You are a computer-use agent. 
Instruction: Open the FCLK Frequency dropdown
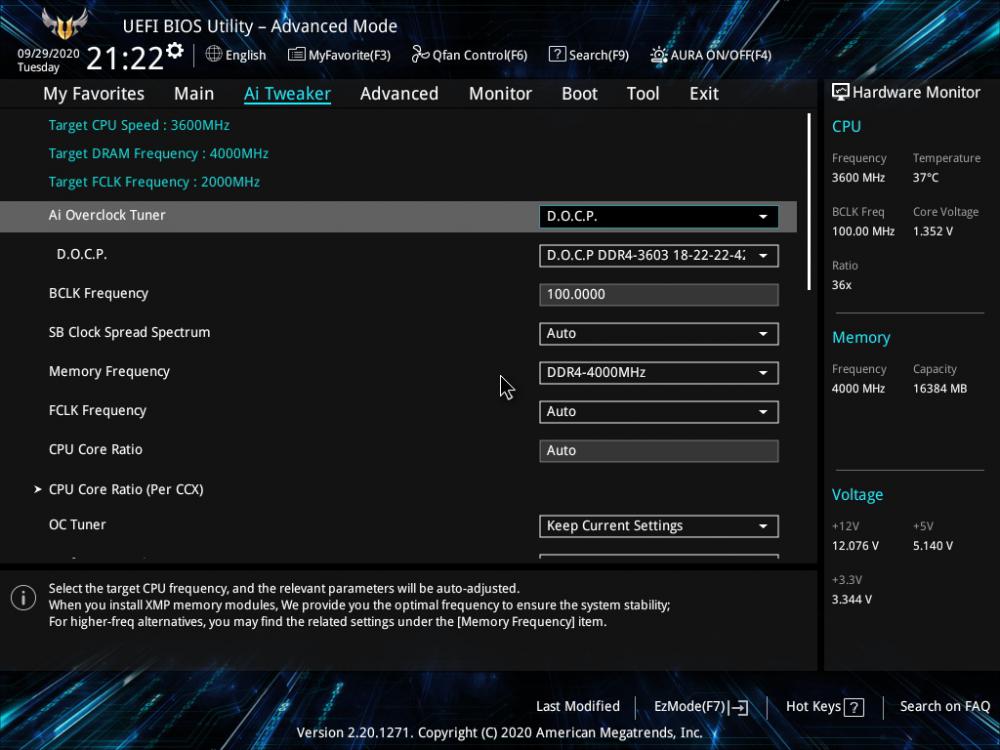[659, 411]
